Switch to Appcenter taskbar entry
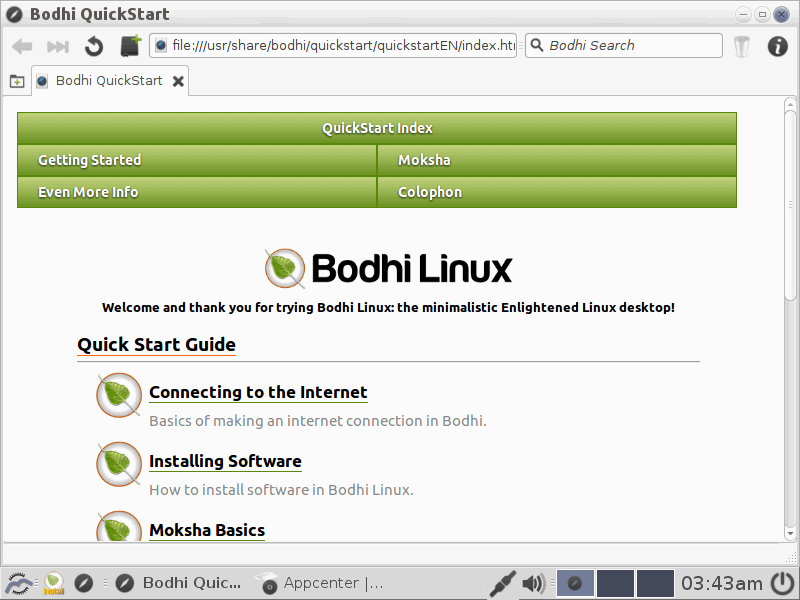 click(x=319, y=583)
